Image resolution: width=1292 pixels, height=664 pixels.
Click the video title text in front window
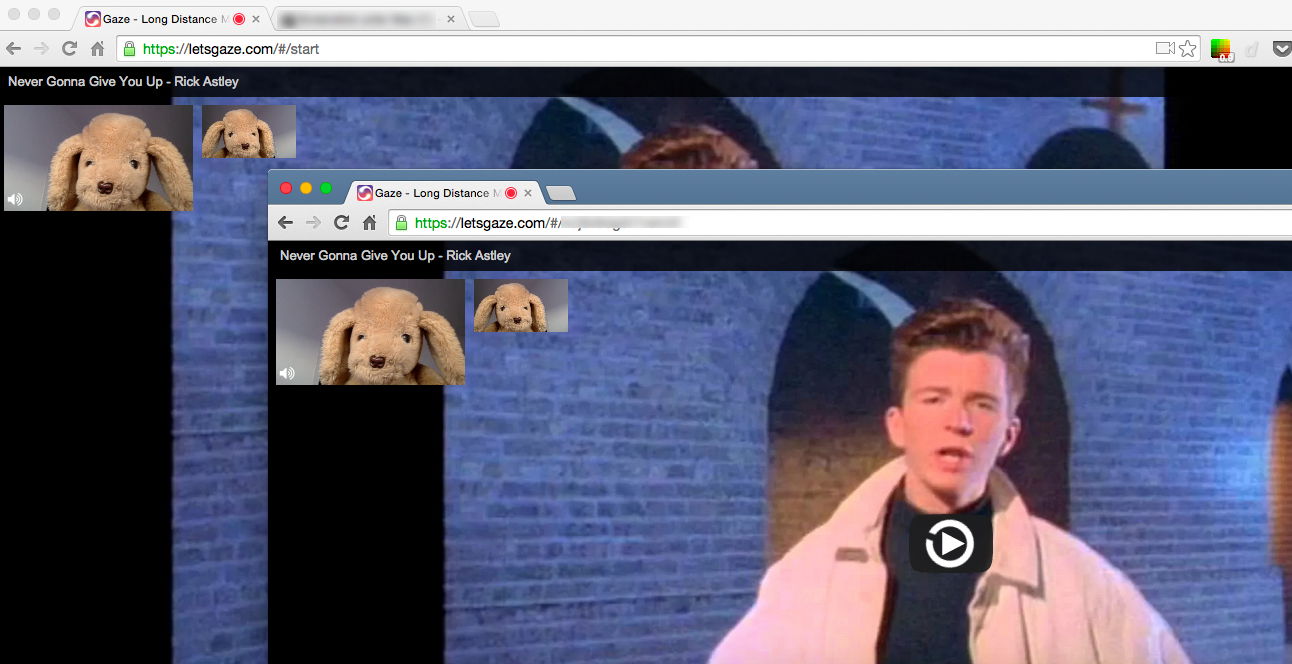click(395, 255)
